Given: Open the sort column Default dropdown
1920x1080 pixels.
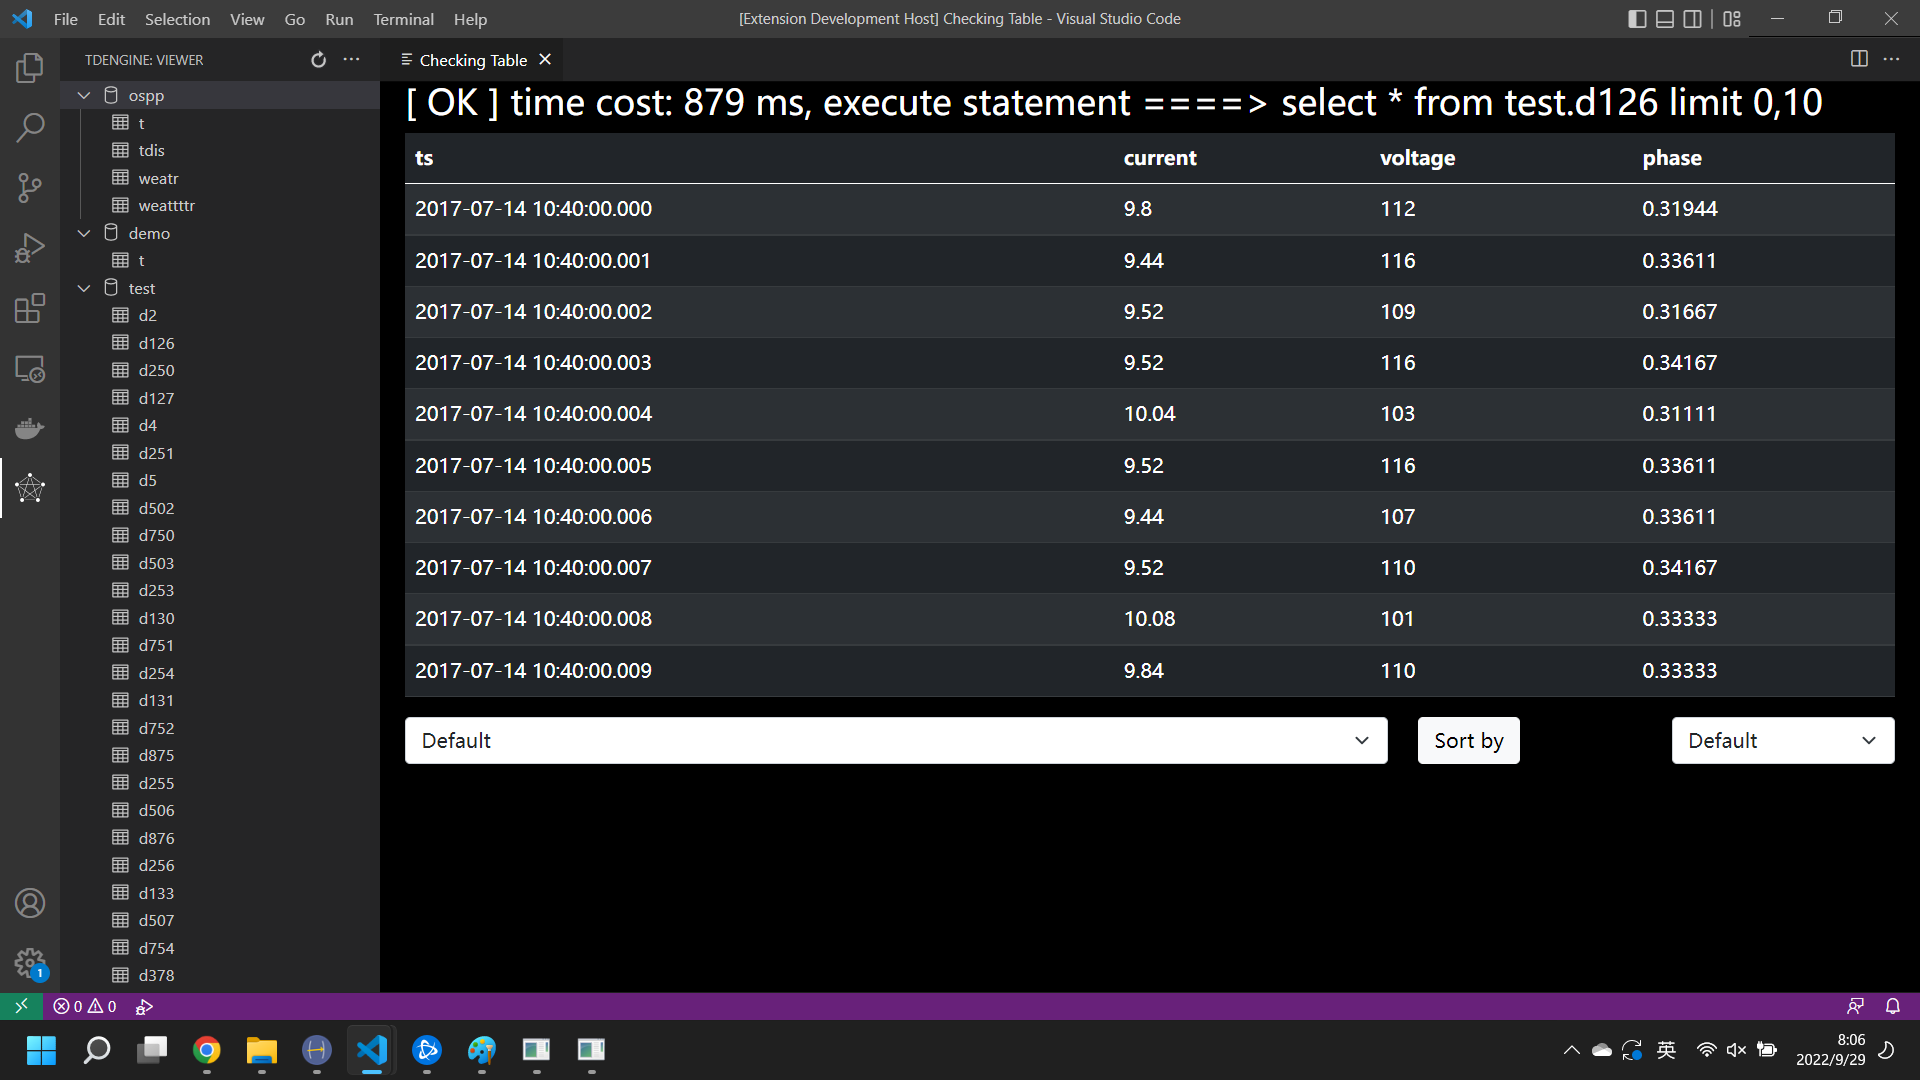Looking at the screenshot, I should coord(896,740).
